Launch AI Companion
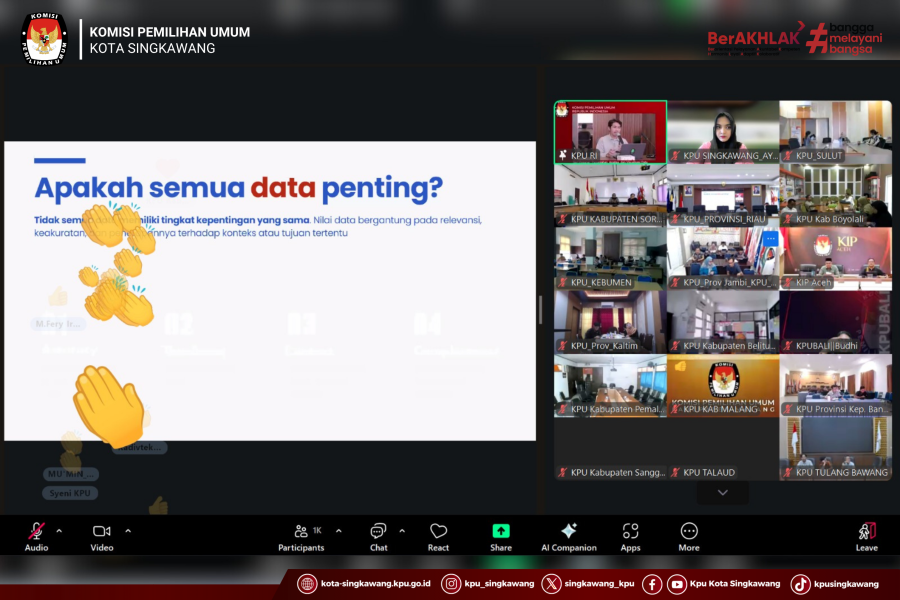Viewport: 900px width, 600px height. point(569,536)
